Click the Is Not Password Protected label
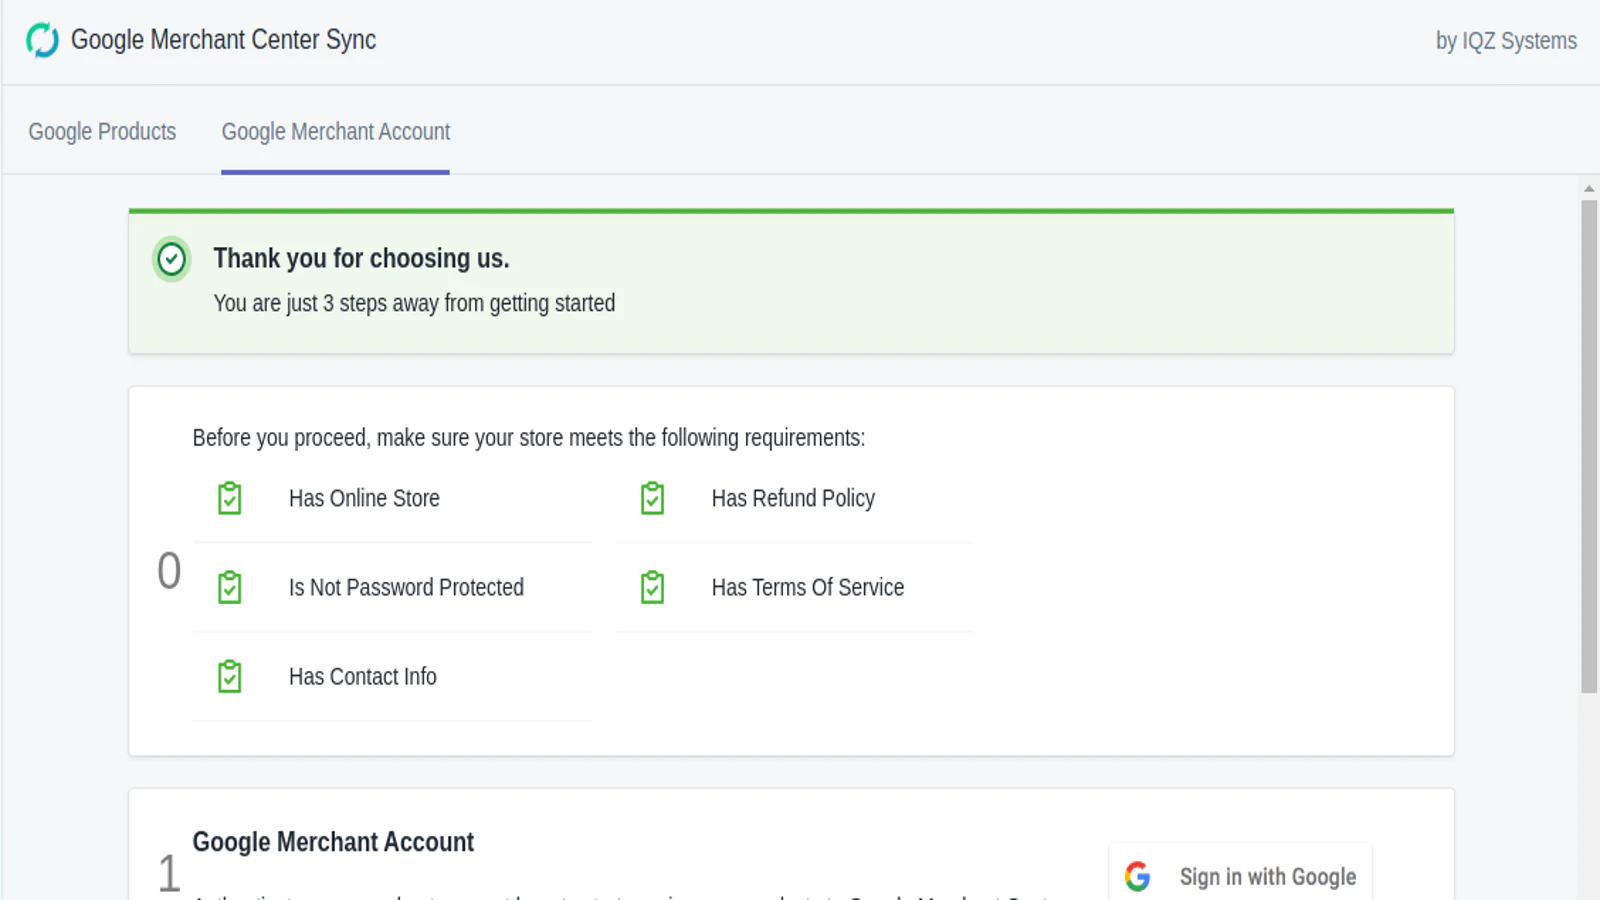Image resolution: width=1600 pixels, height=900 pixels. 406,587
